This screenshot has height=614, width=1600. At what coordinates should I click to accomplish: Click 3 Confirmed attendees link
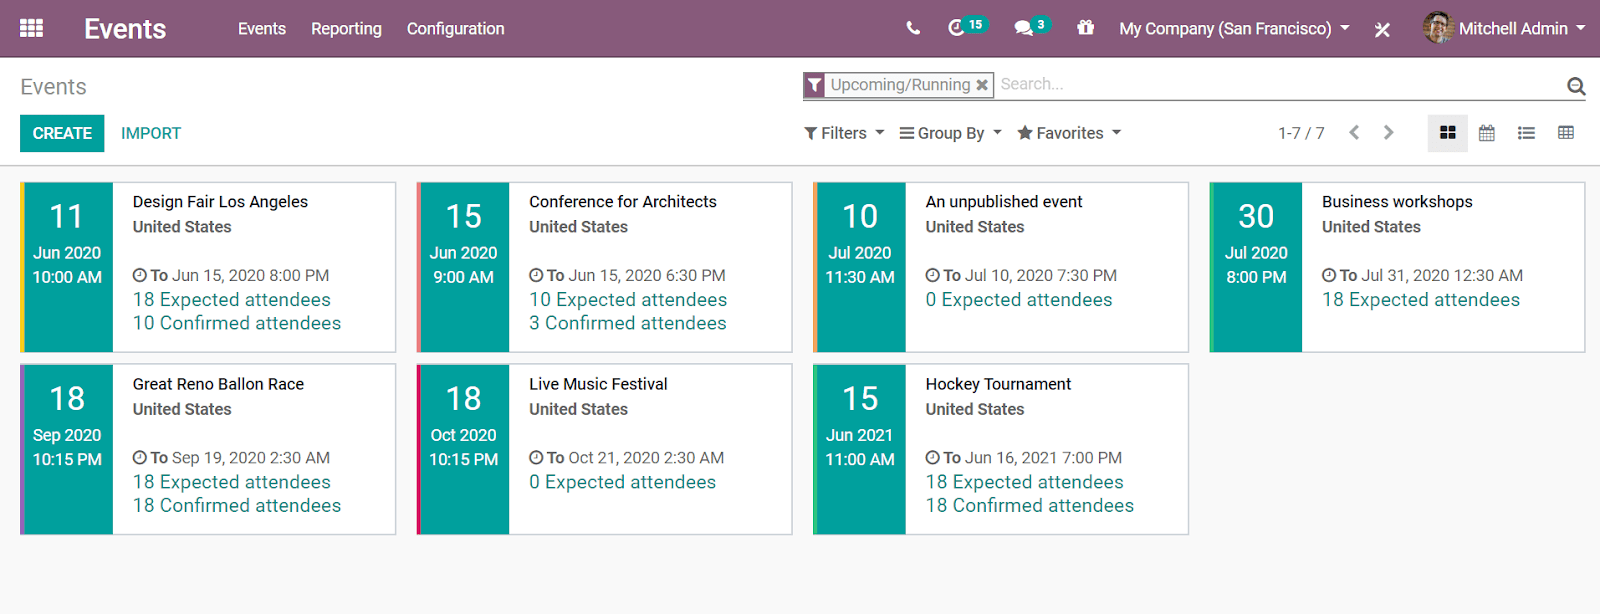point(628,323)
